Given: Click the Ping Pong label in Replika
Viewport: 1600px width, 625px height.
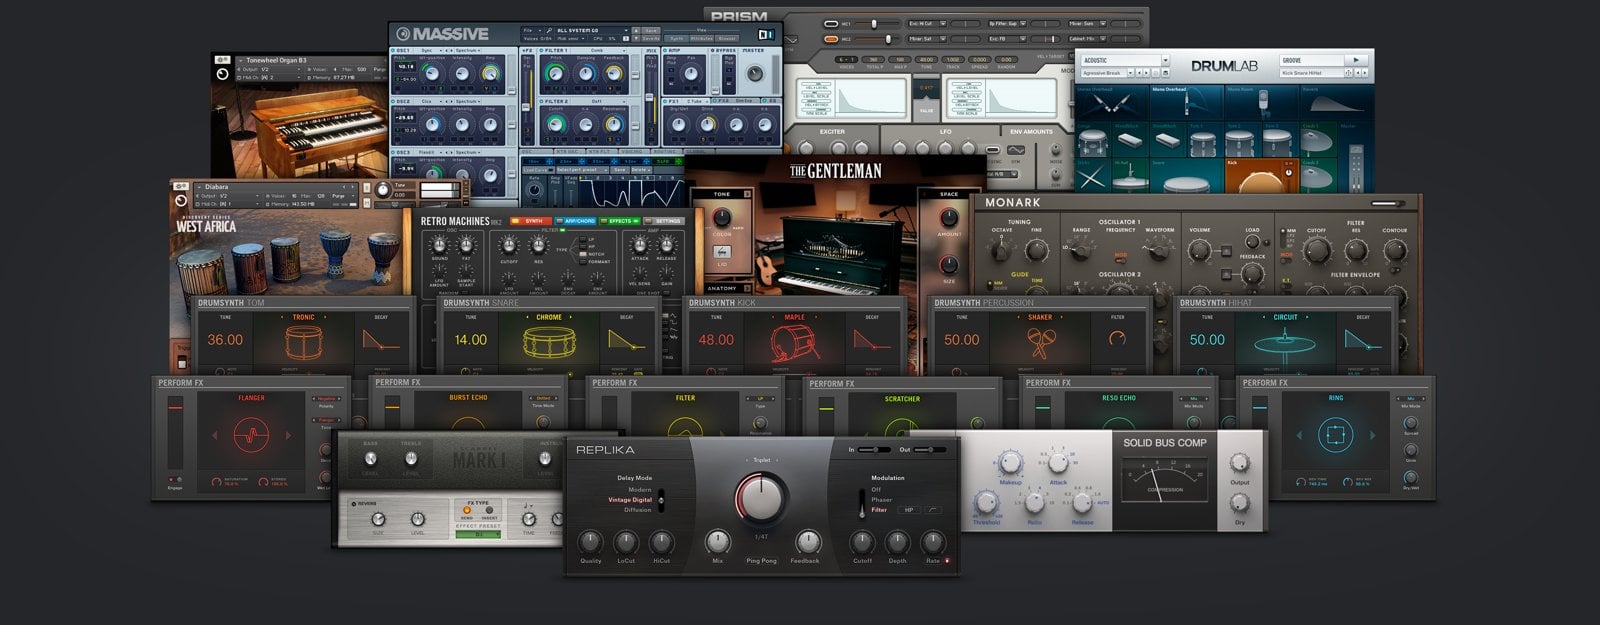Looking at the screenshot, I should (761, 561).
